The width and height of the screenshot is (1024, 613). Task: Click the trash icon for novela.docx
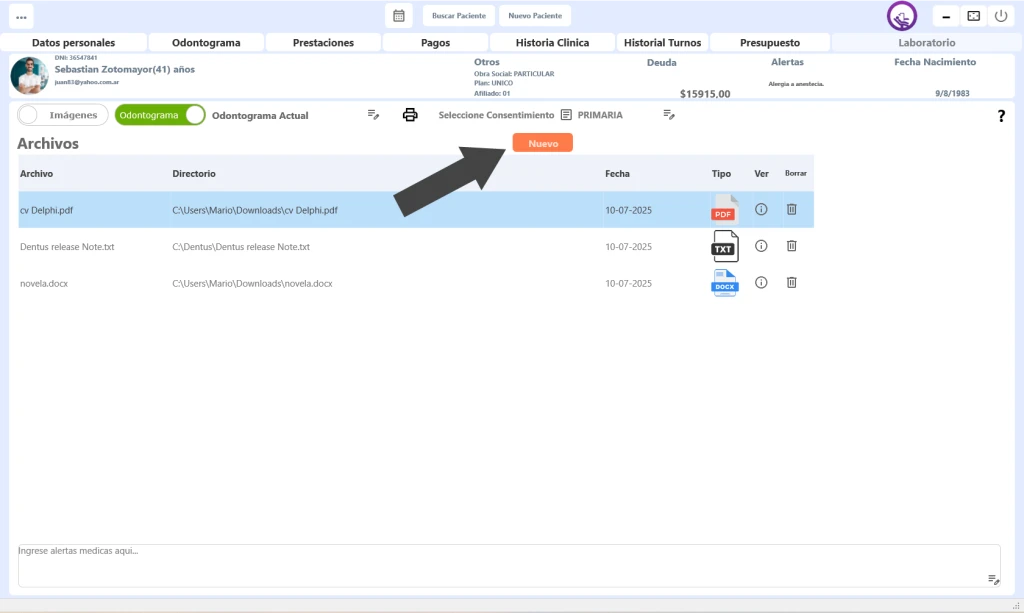[791, 283]
